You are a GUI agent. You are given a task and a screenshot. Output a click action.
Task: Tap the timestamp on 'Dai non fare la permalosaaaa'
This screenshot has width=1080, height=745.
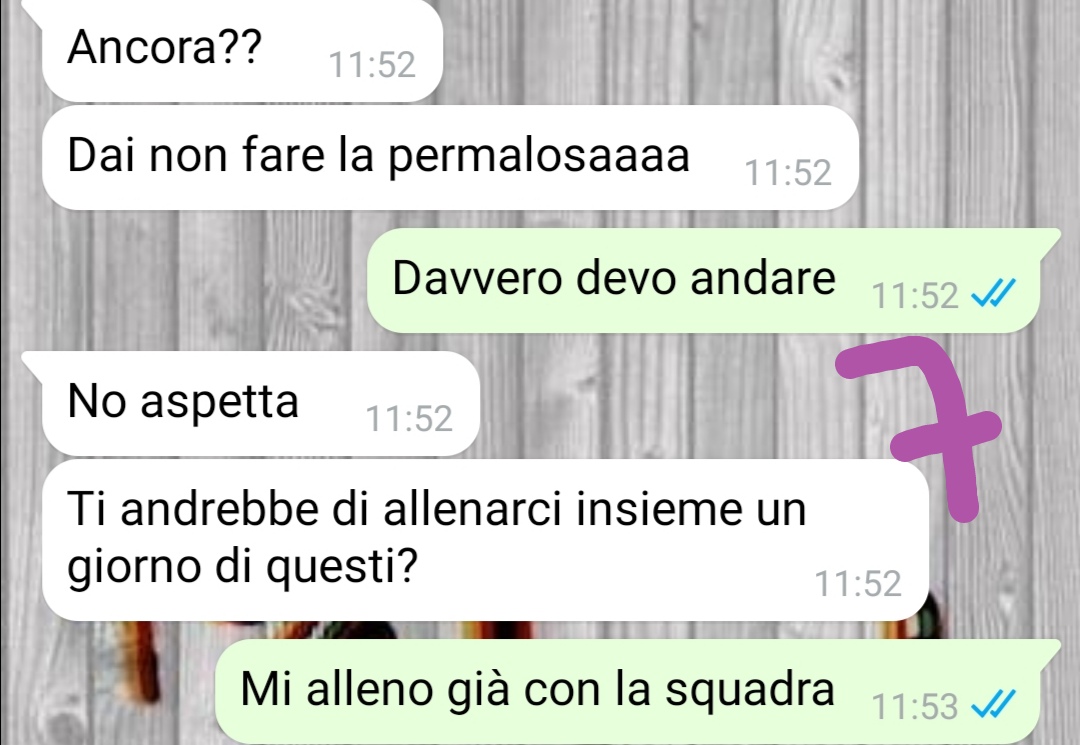point(788,172)
